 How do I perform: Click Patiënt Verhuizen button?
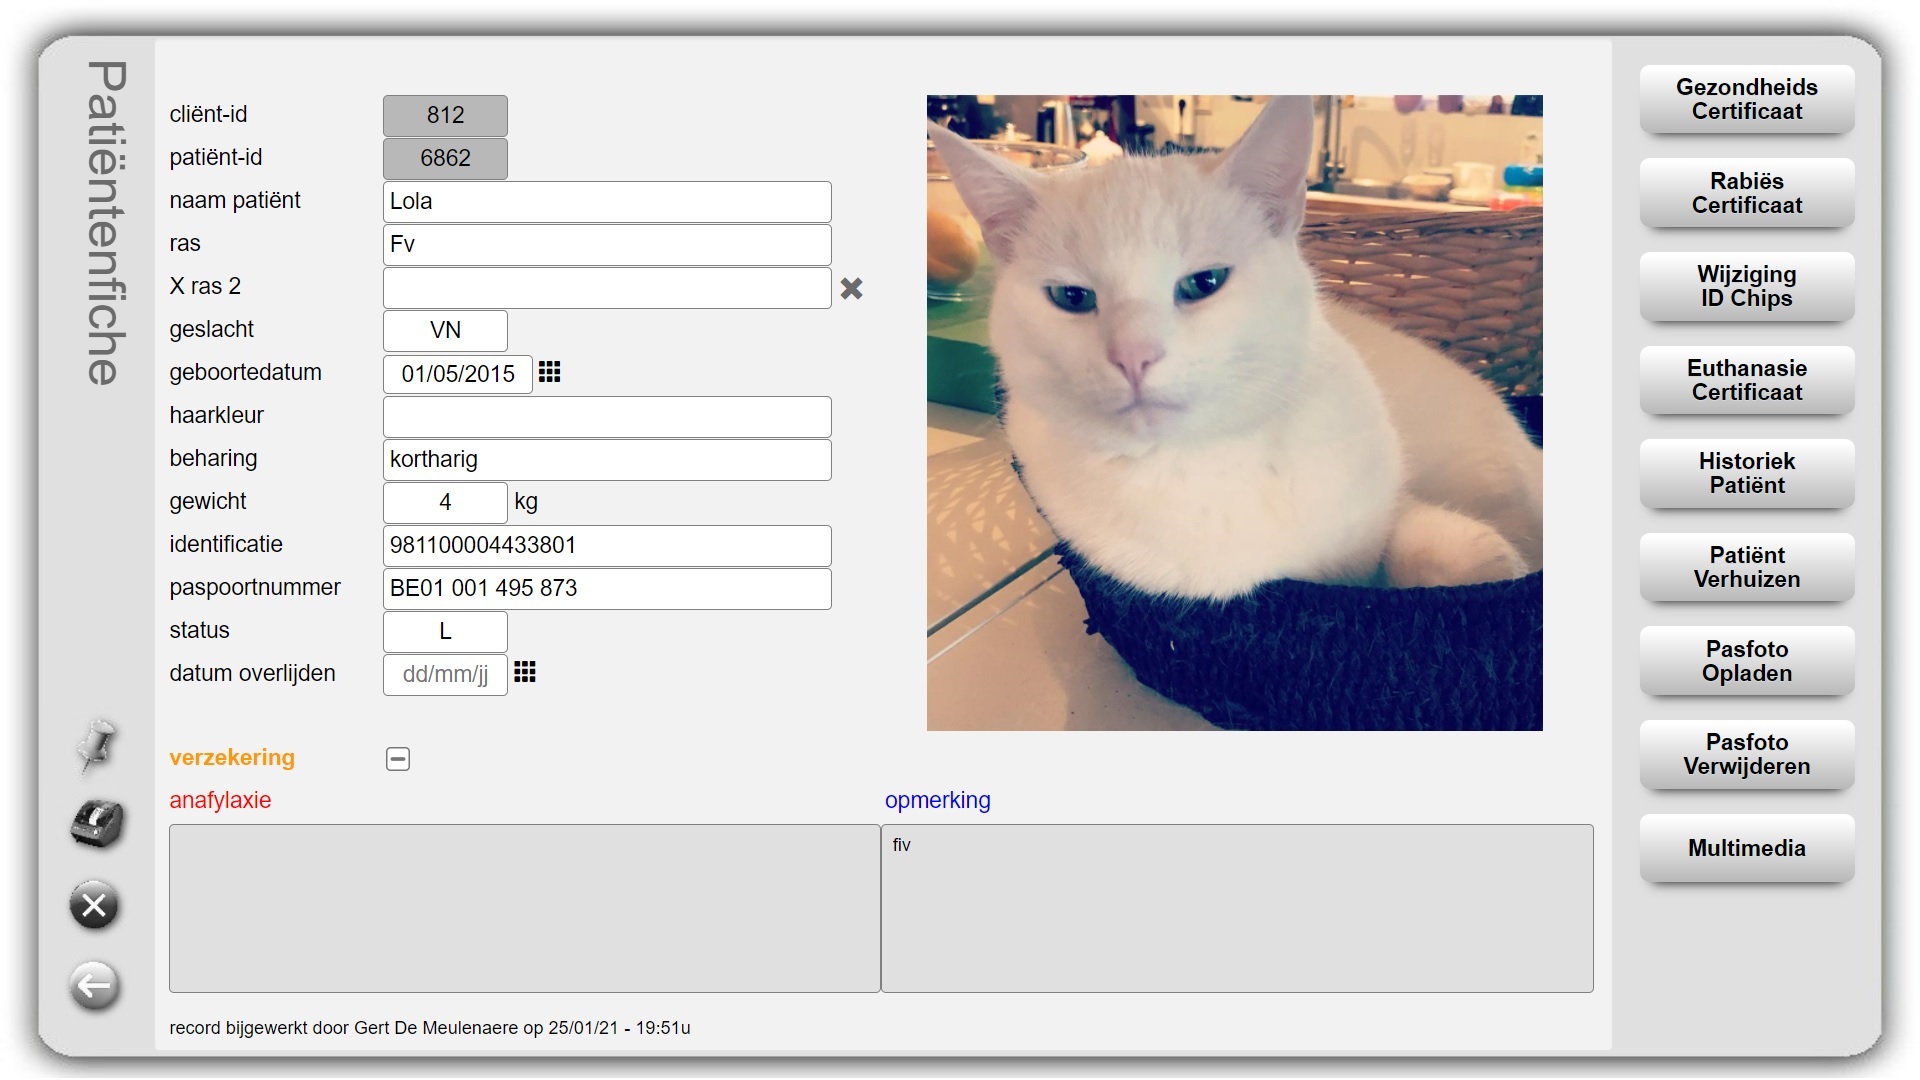pyautogui.click(x=1747, y=567)
